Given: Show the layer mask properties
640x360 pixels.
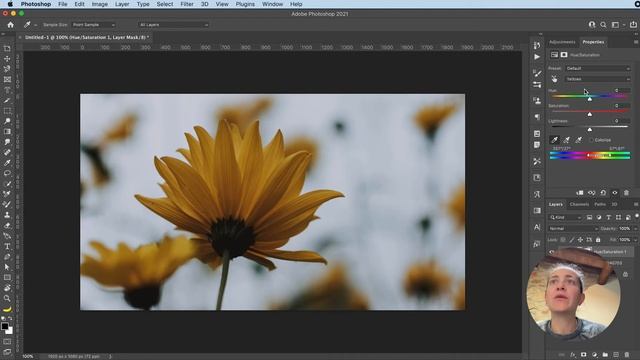Looking at the screenshot, I should coord(564,55).
